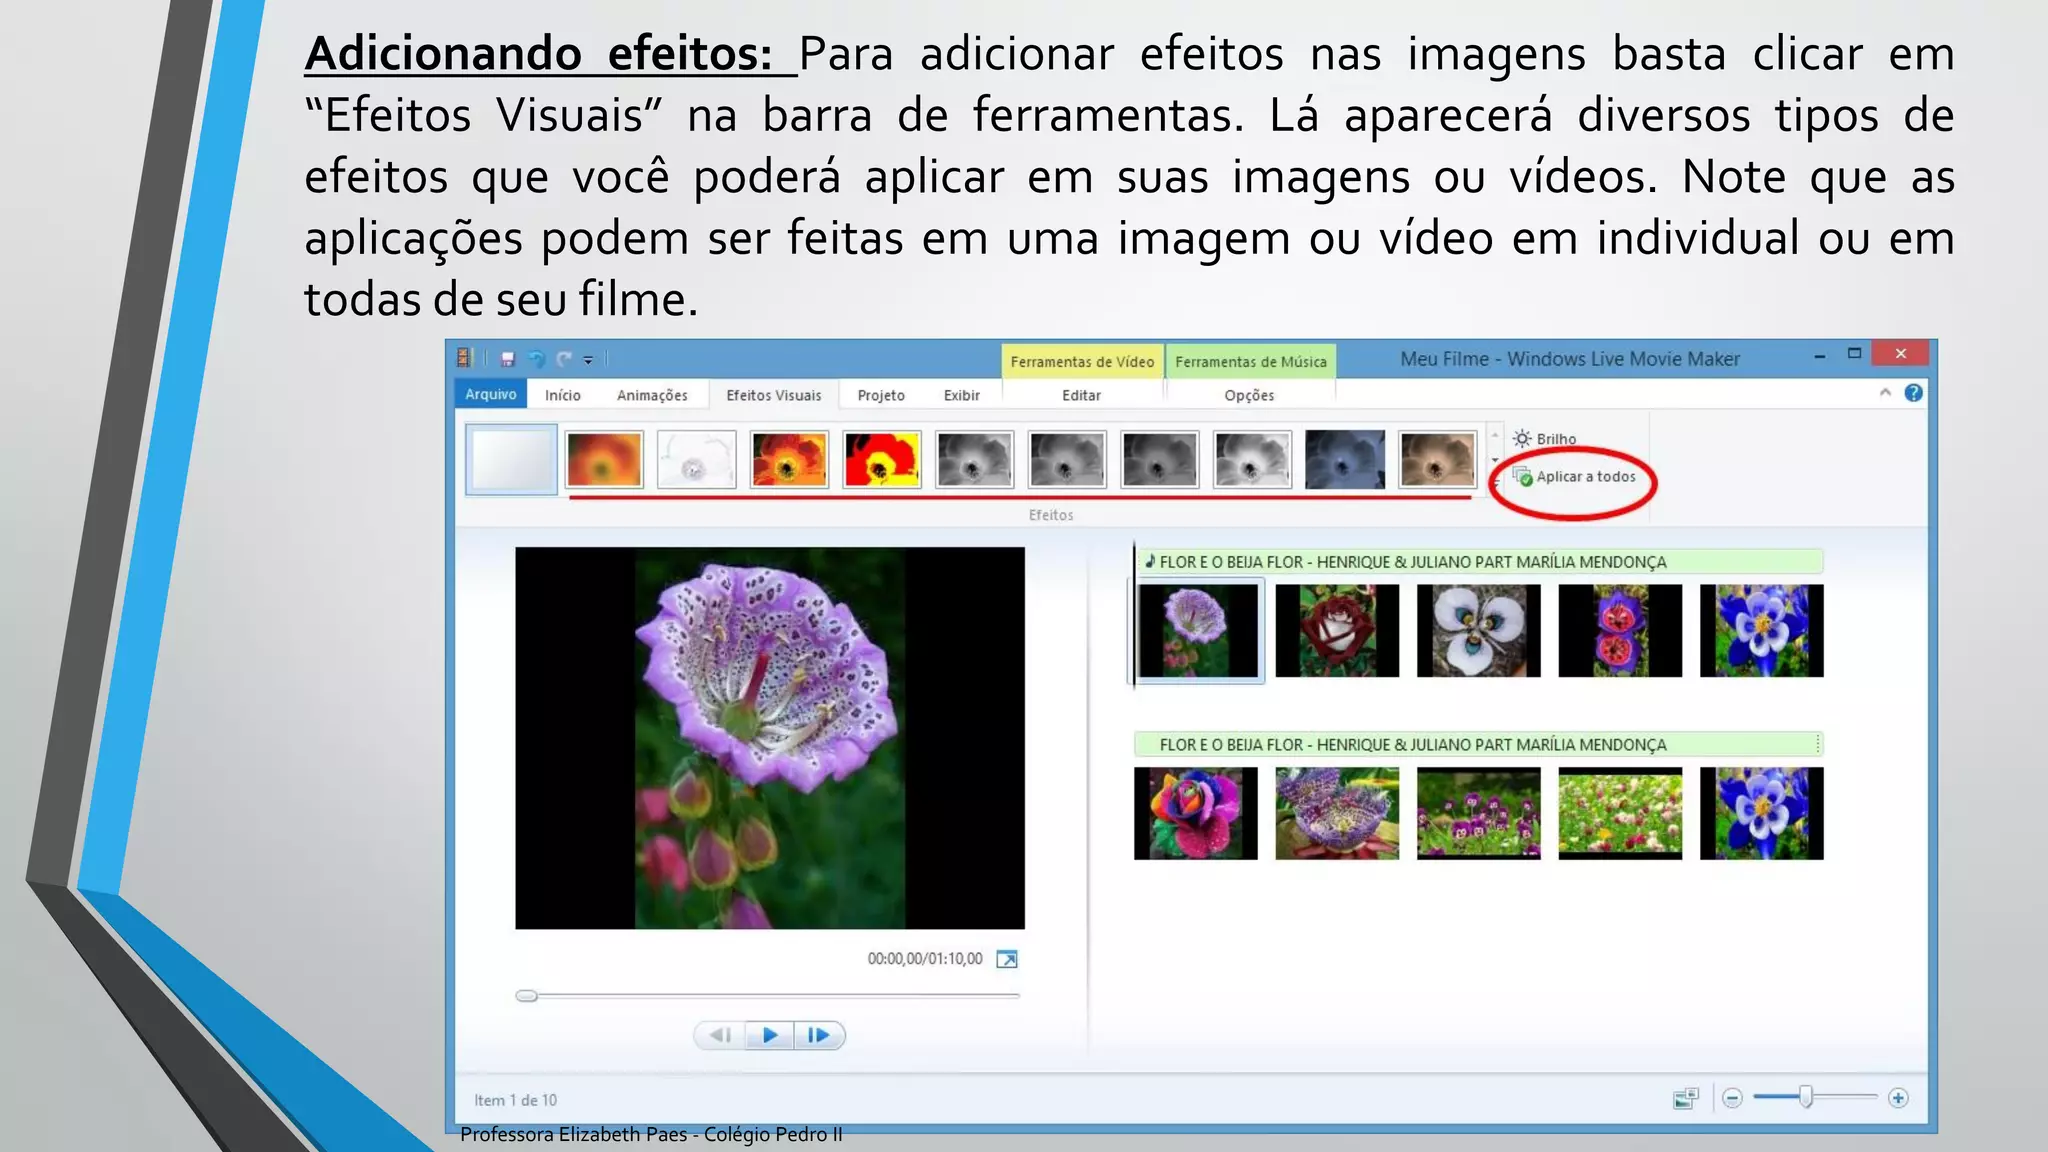Apply the red and yellow threshold effect

[881, 459]
